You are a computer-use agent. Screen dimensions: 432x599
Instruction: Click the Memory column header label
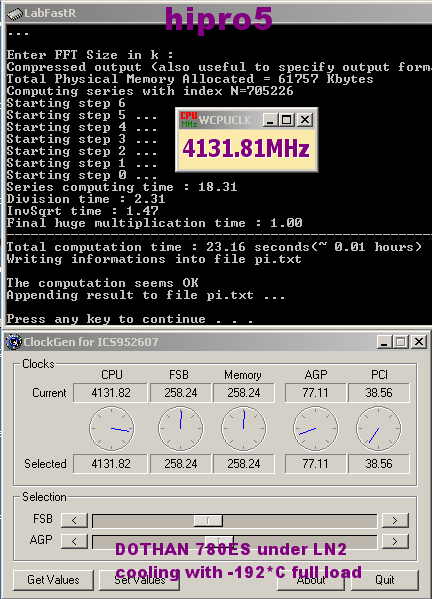click(x=243, y=375)
